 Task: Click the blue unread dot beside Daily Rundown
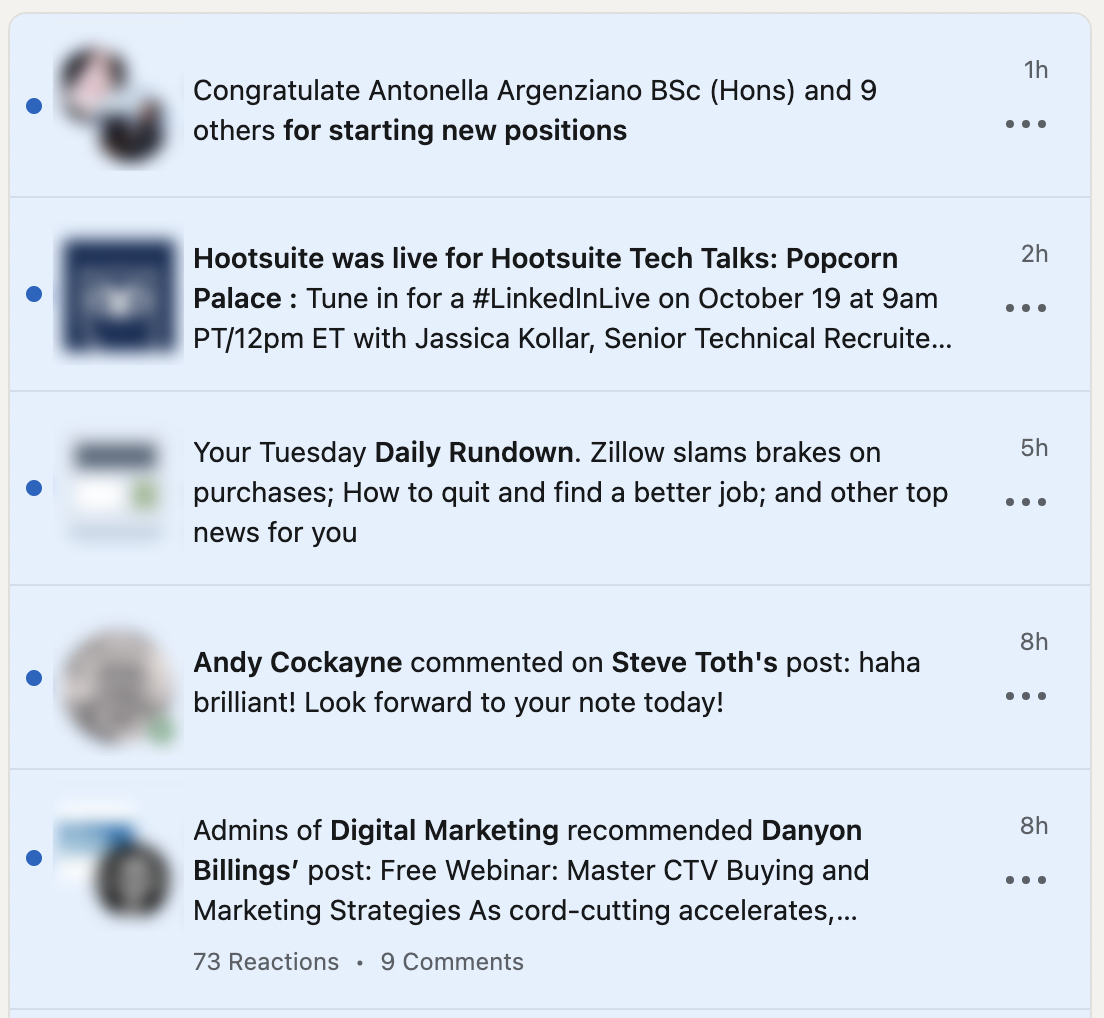pyautogui.click(x=34, y=488)
